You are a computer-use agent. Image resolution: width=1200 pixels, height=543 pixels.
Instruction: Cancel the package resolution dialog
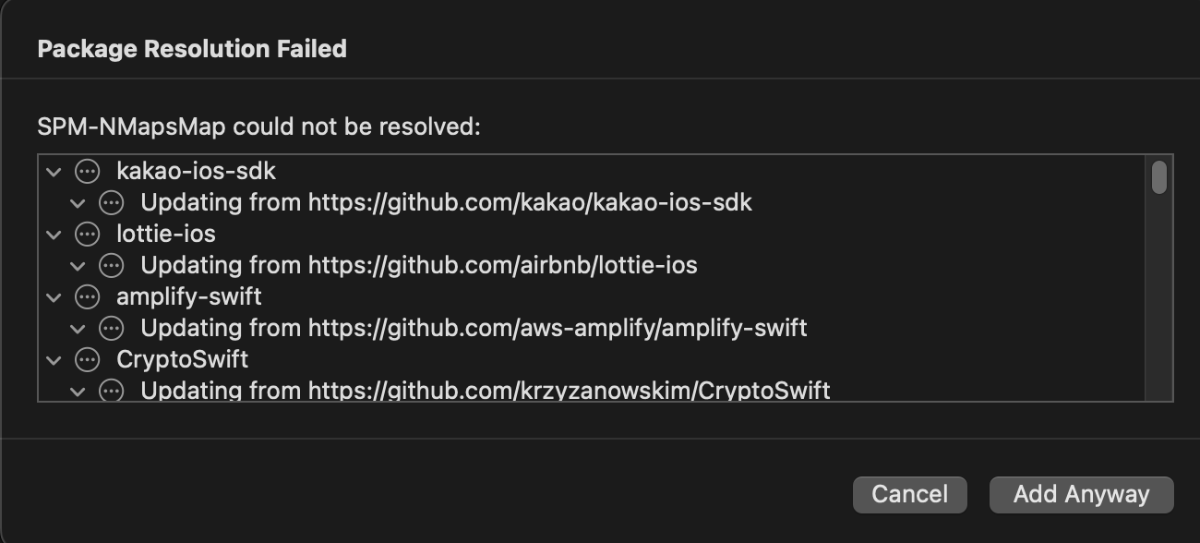pyautogui.click(x=910, y=494)
